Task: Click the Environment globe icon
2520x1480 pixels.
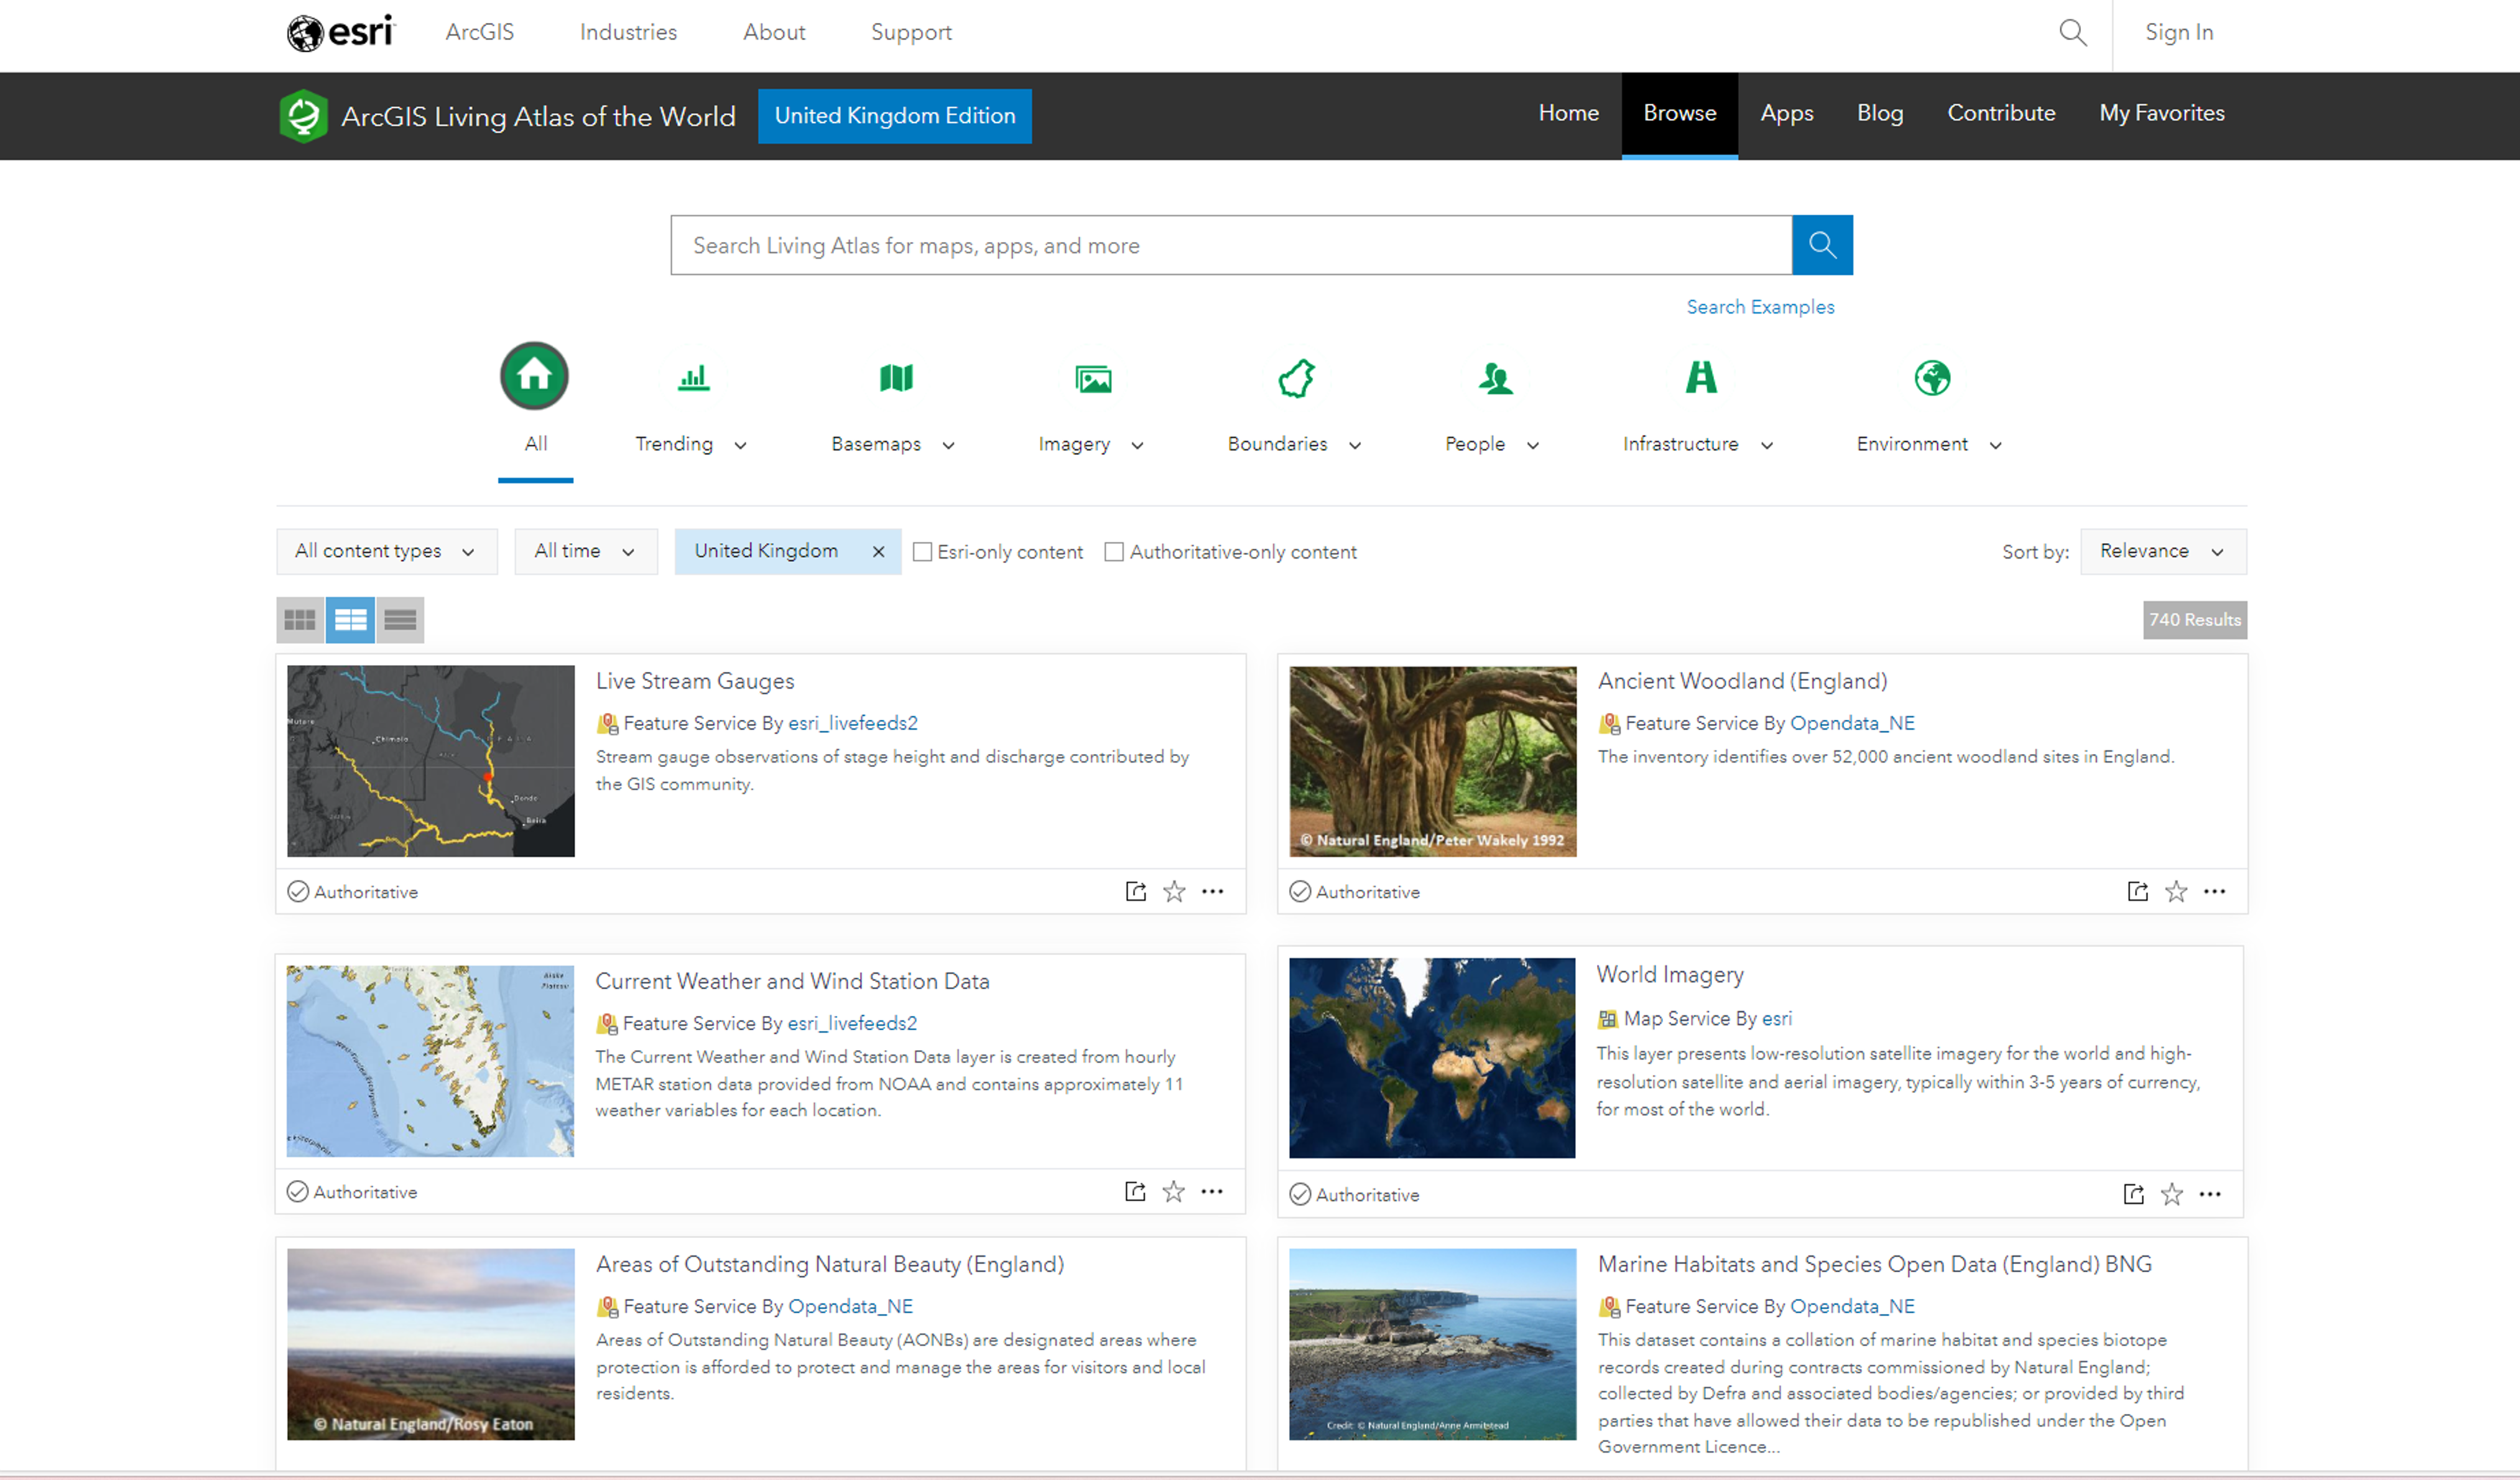Action: pos(1932,378)
